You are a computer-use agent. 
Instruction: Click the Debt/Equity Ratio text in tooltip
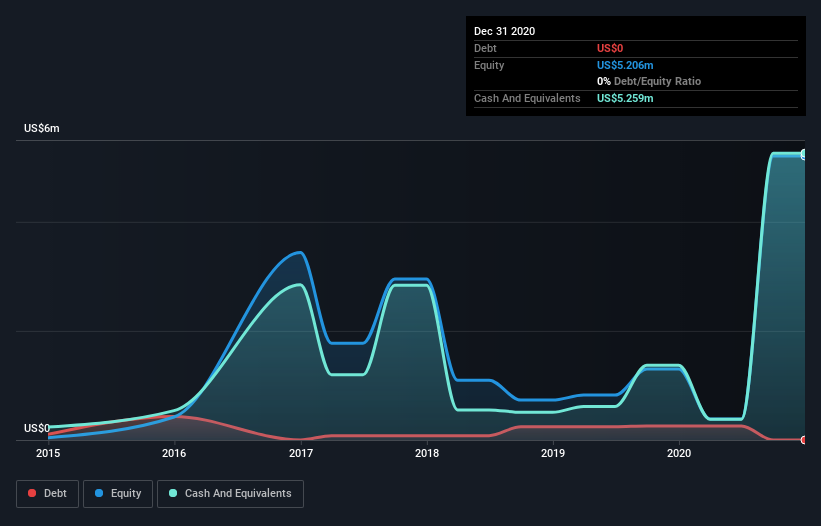[x=657, y=82]
